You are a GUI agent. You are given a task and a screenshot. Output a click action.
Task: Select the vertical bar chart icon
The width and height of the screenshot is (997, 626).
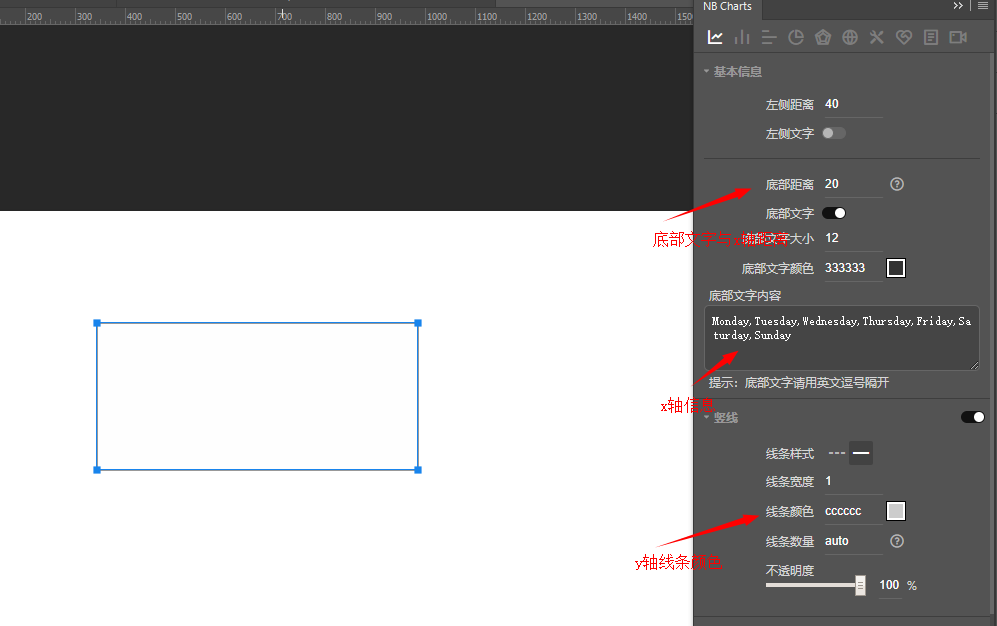[x=742, y=37]
